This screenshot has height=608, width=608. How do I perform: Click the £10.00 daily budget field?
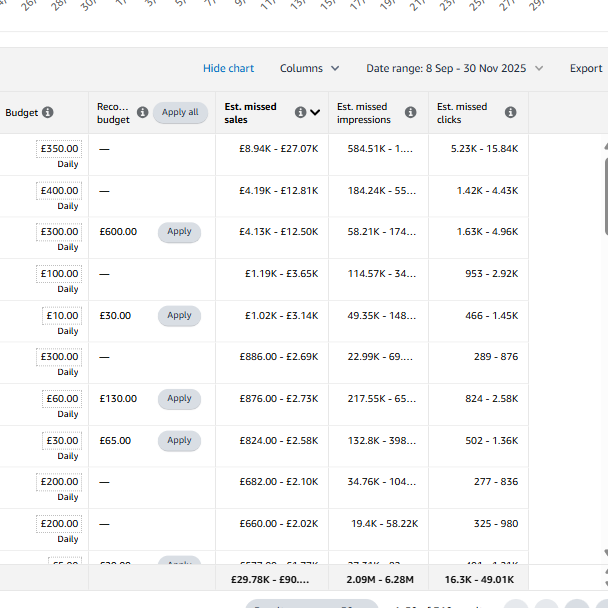(62, 316)
